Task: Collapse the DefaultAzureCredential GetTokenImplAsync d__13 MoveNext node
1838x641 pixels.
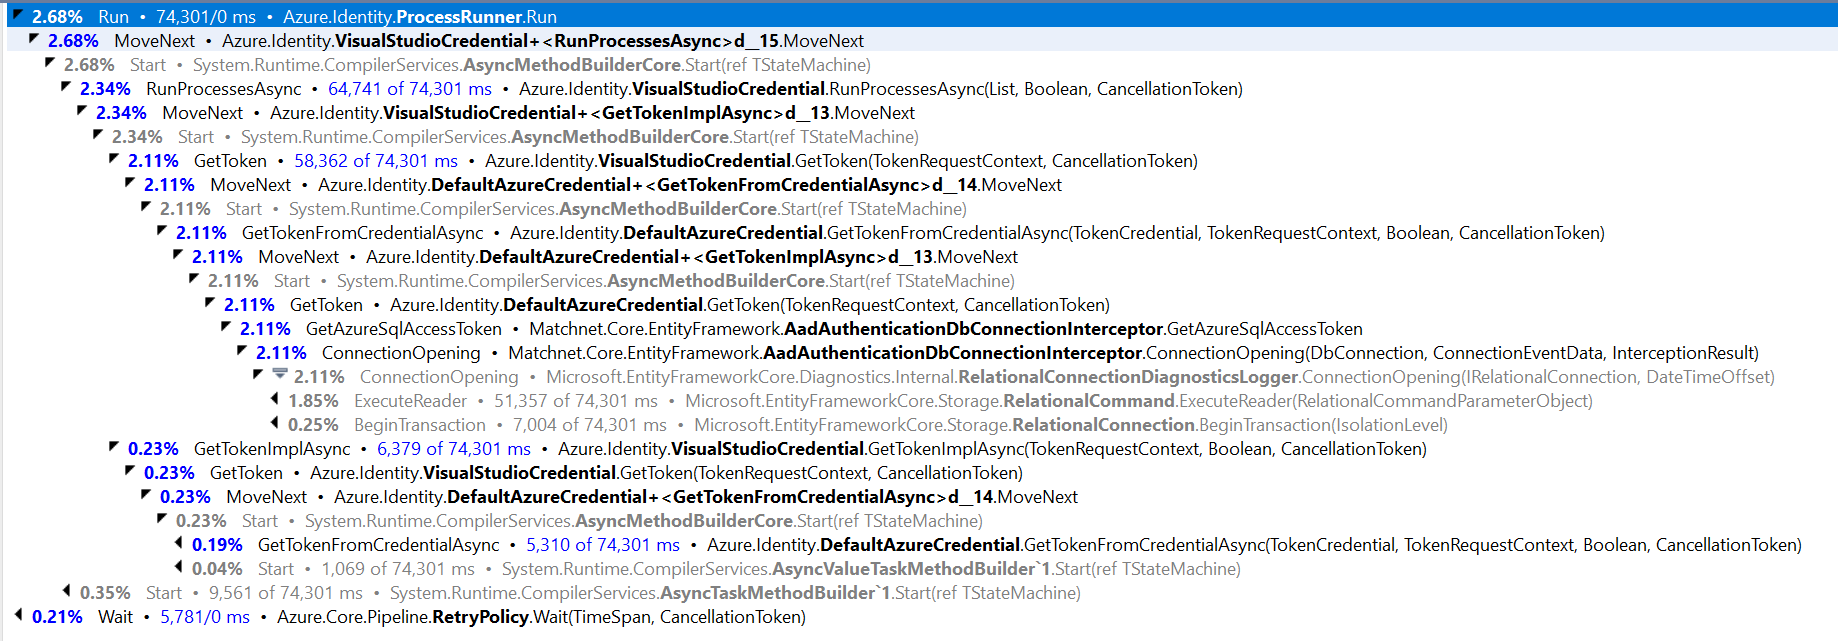Action: (x=178, y=255)
